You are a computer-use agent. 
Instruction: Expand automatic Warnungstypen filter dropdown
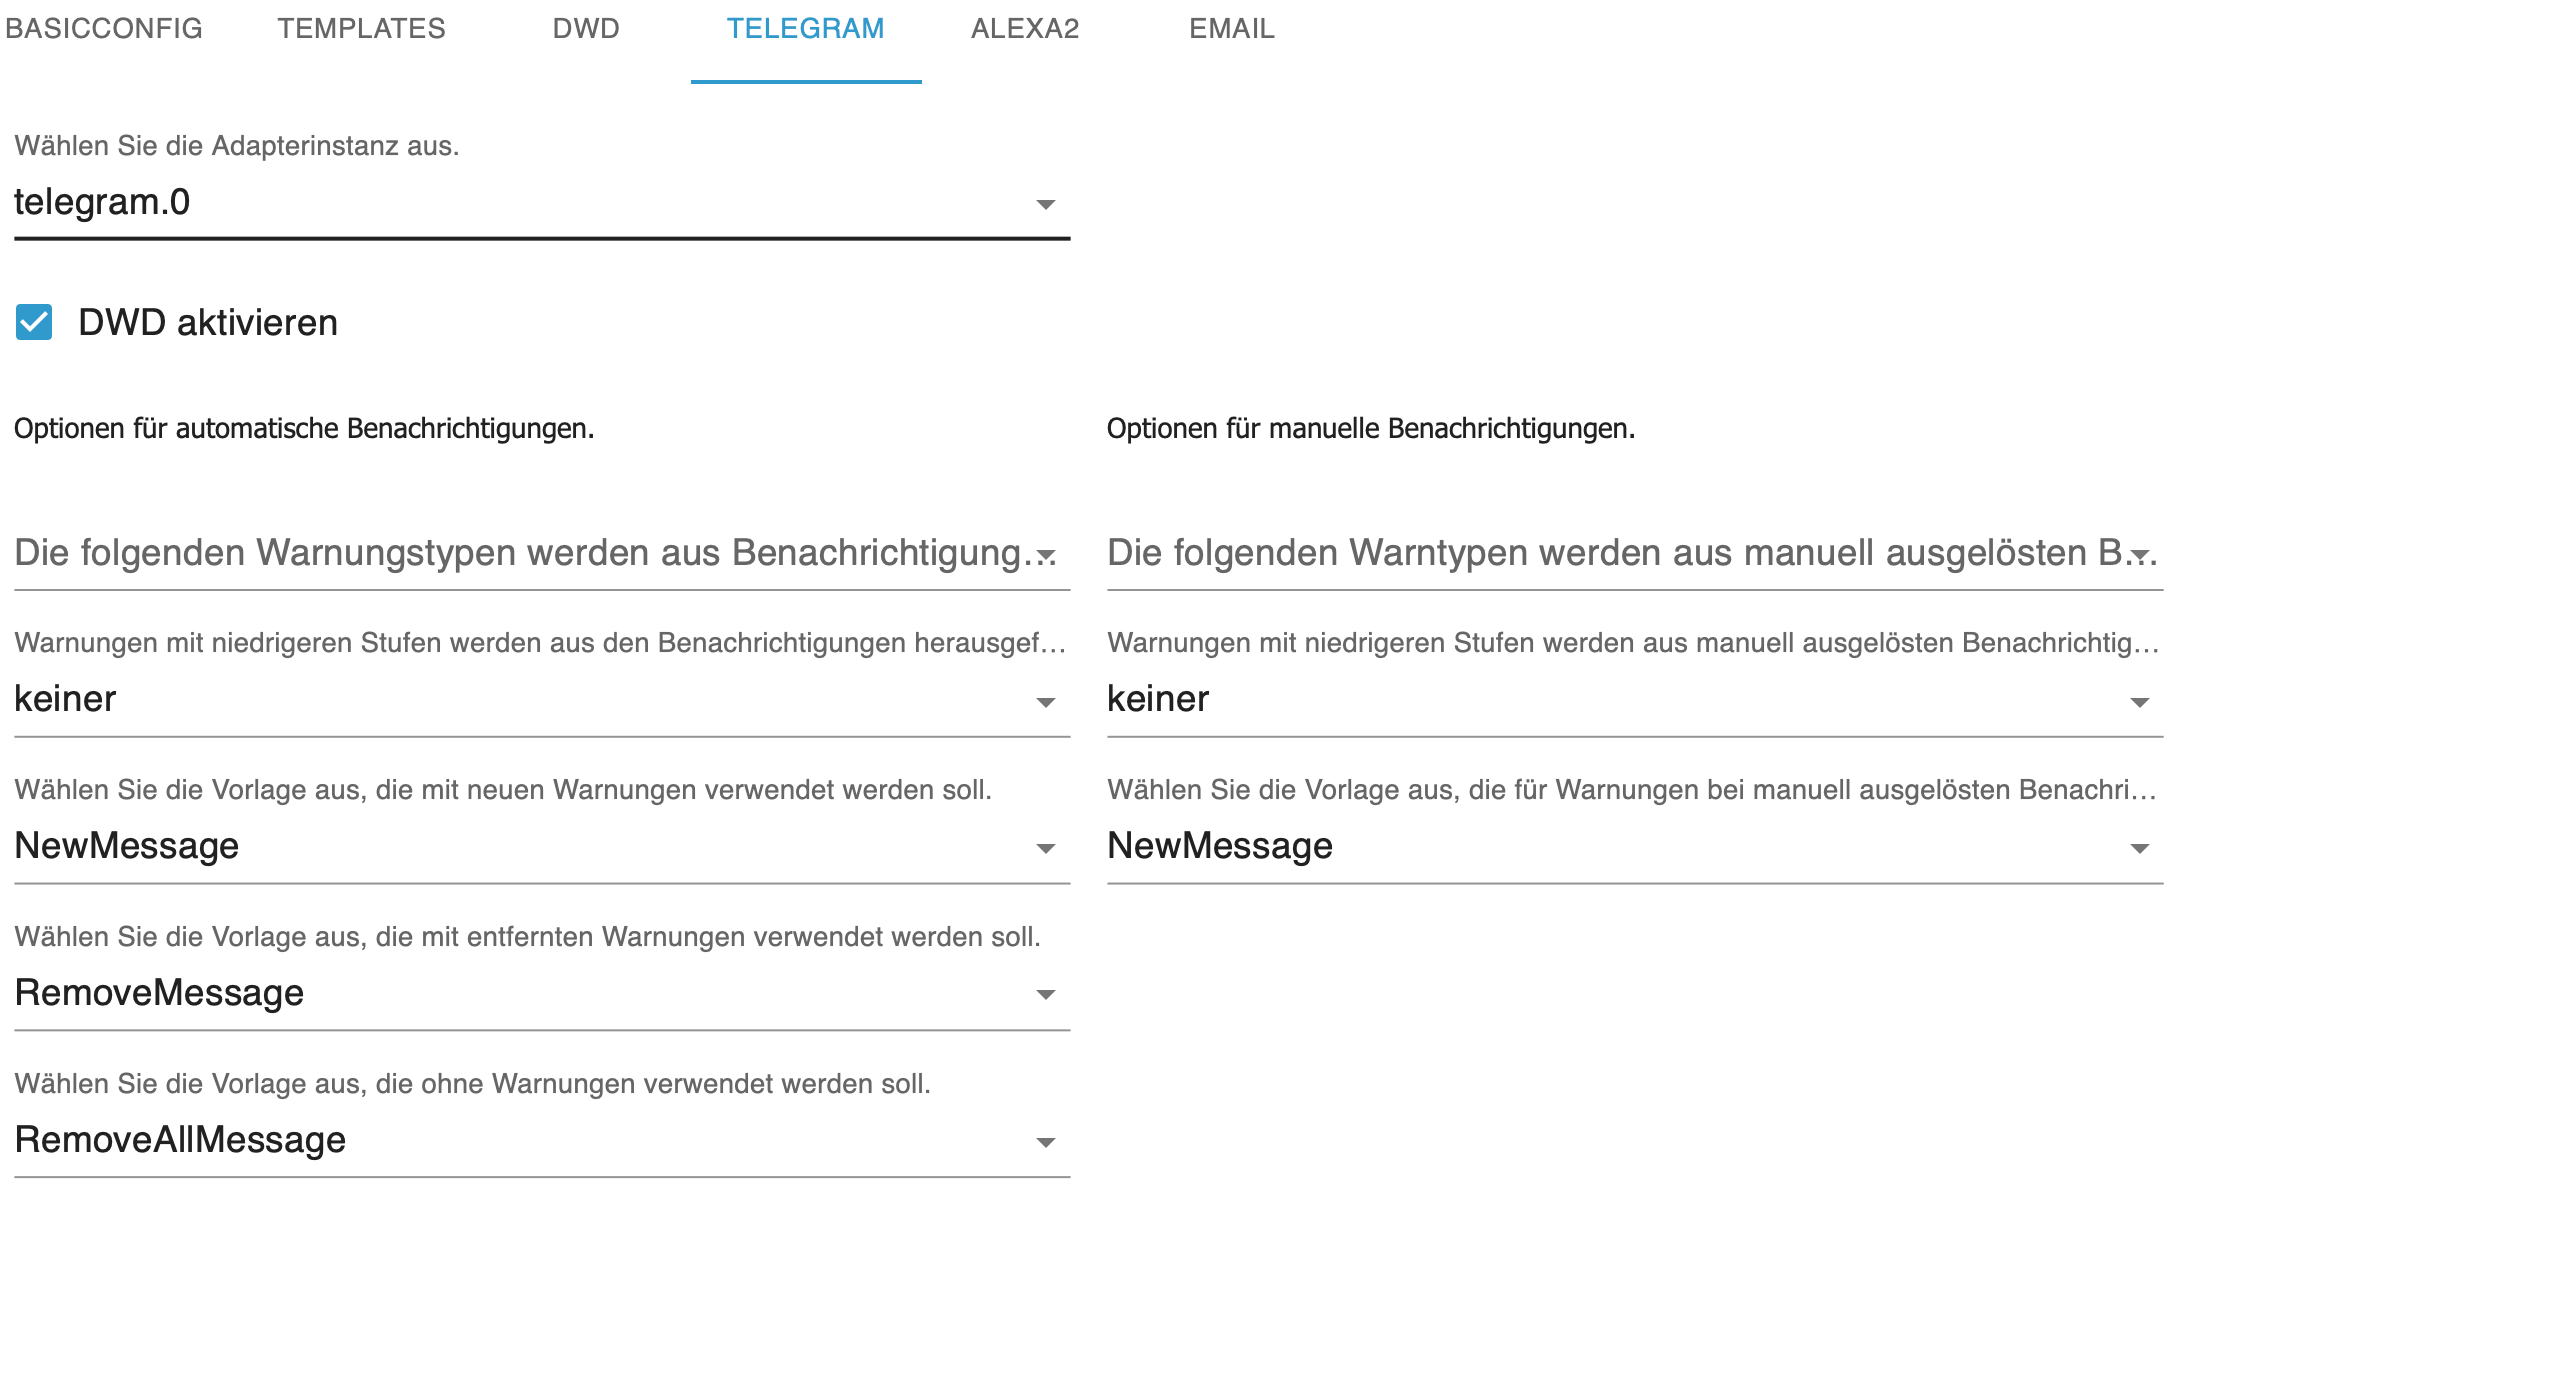tap(542, 553)
